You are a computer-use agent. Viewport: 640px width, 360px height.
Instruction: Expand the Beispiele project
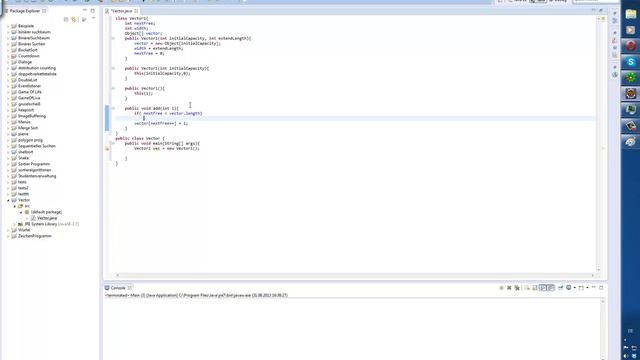(8, 26)
